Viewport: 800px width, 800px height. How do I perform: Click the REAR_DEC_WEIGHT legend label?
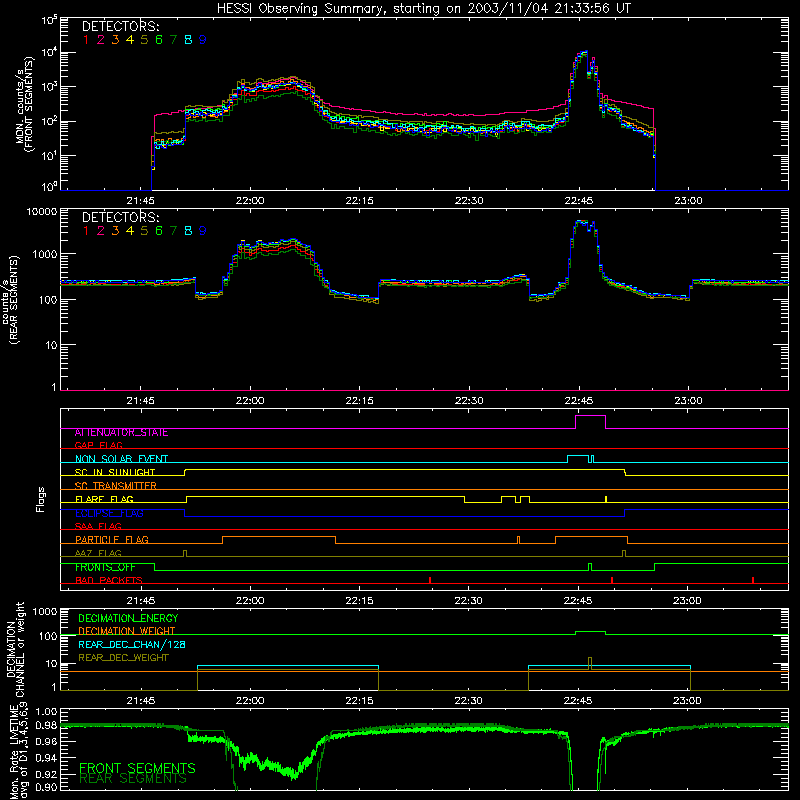pos(123,658)
